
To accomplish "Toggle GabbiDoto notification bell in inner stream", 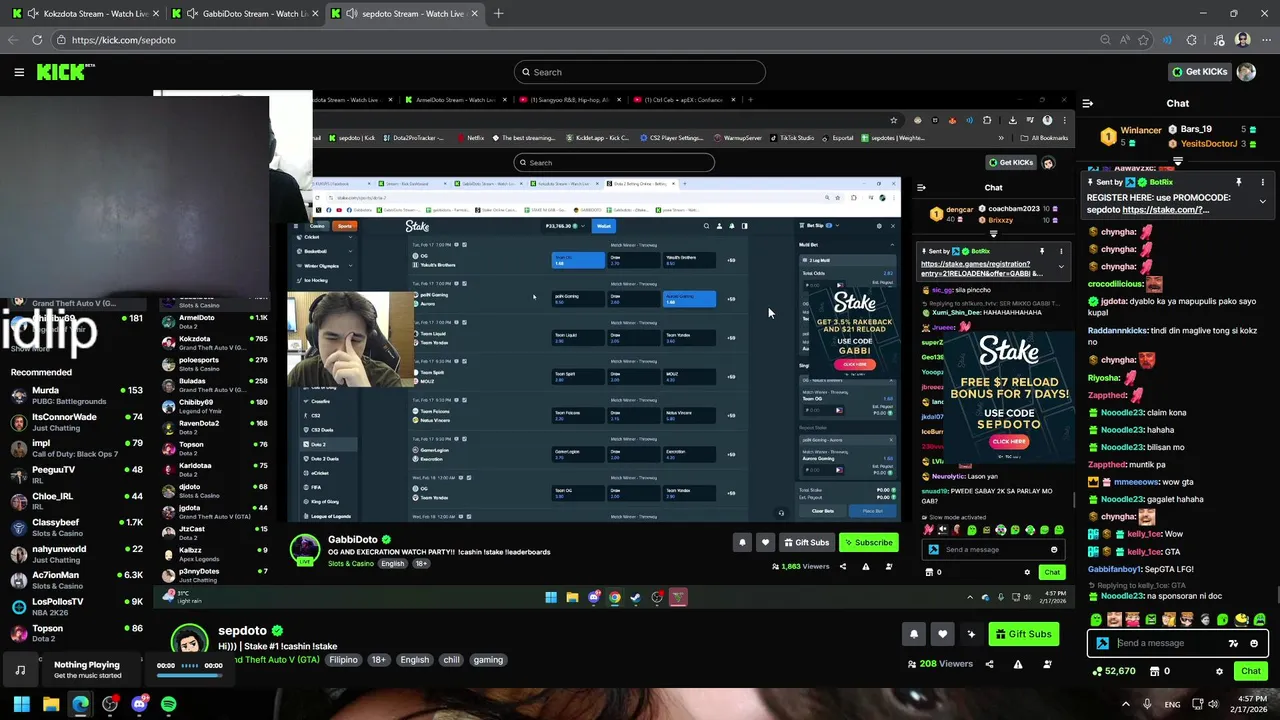I will point(742,543).
